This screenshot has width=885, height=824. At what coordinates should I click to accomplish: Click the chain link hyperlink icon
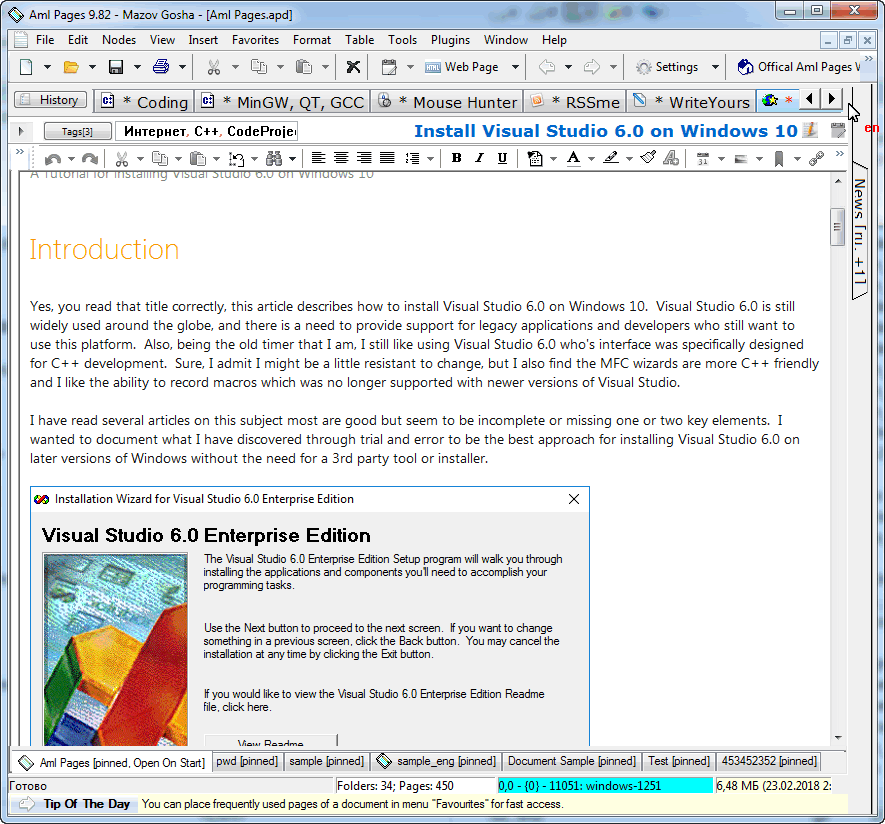(x=816, y=159)
